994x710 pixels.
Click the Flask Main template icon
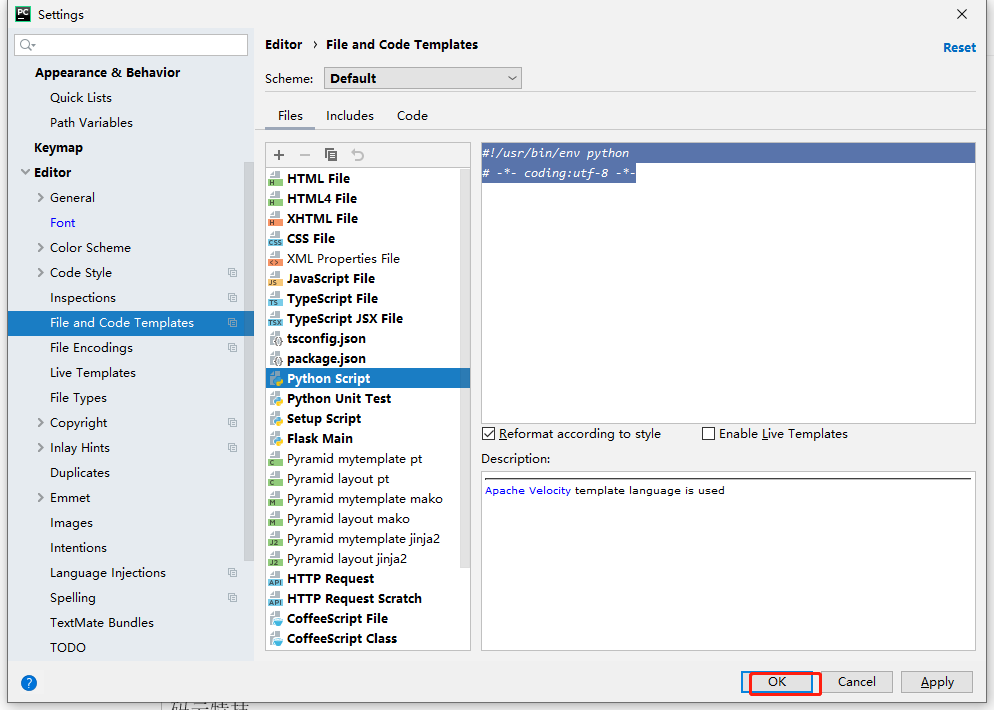tap(275, 439)
